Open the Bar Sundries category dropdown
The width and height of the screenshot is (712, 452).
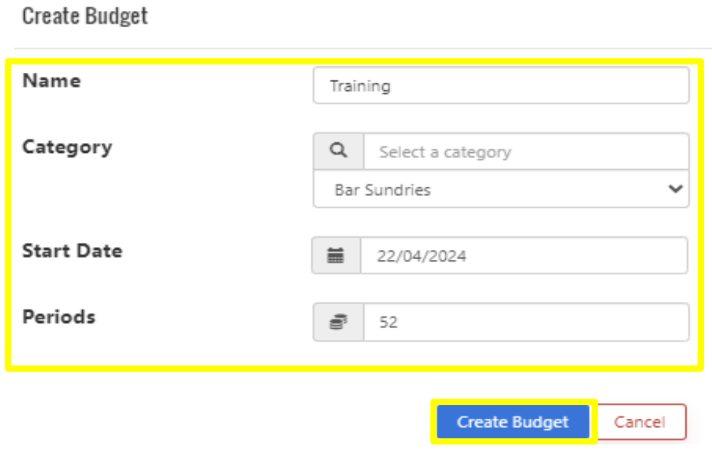[500, 189]
